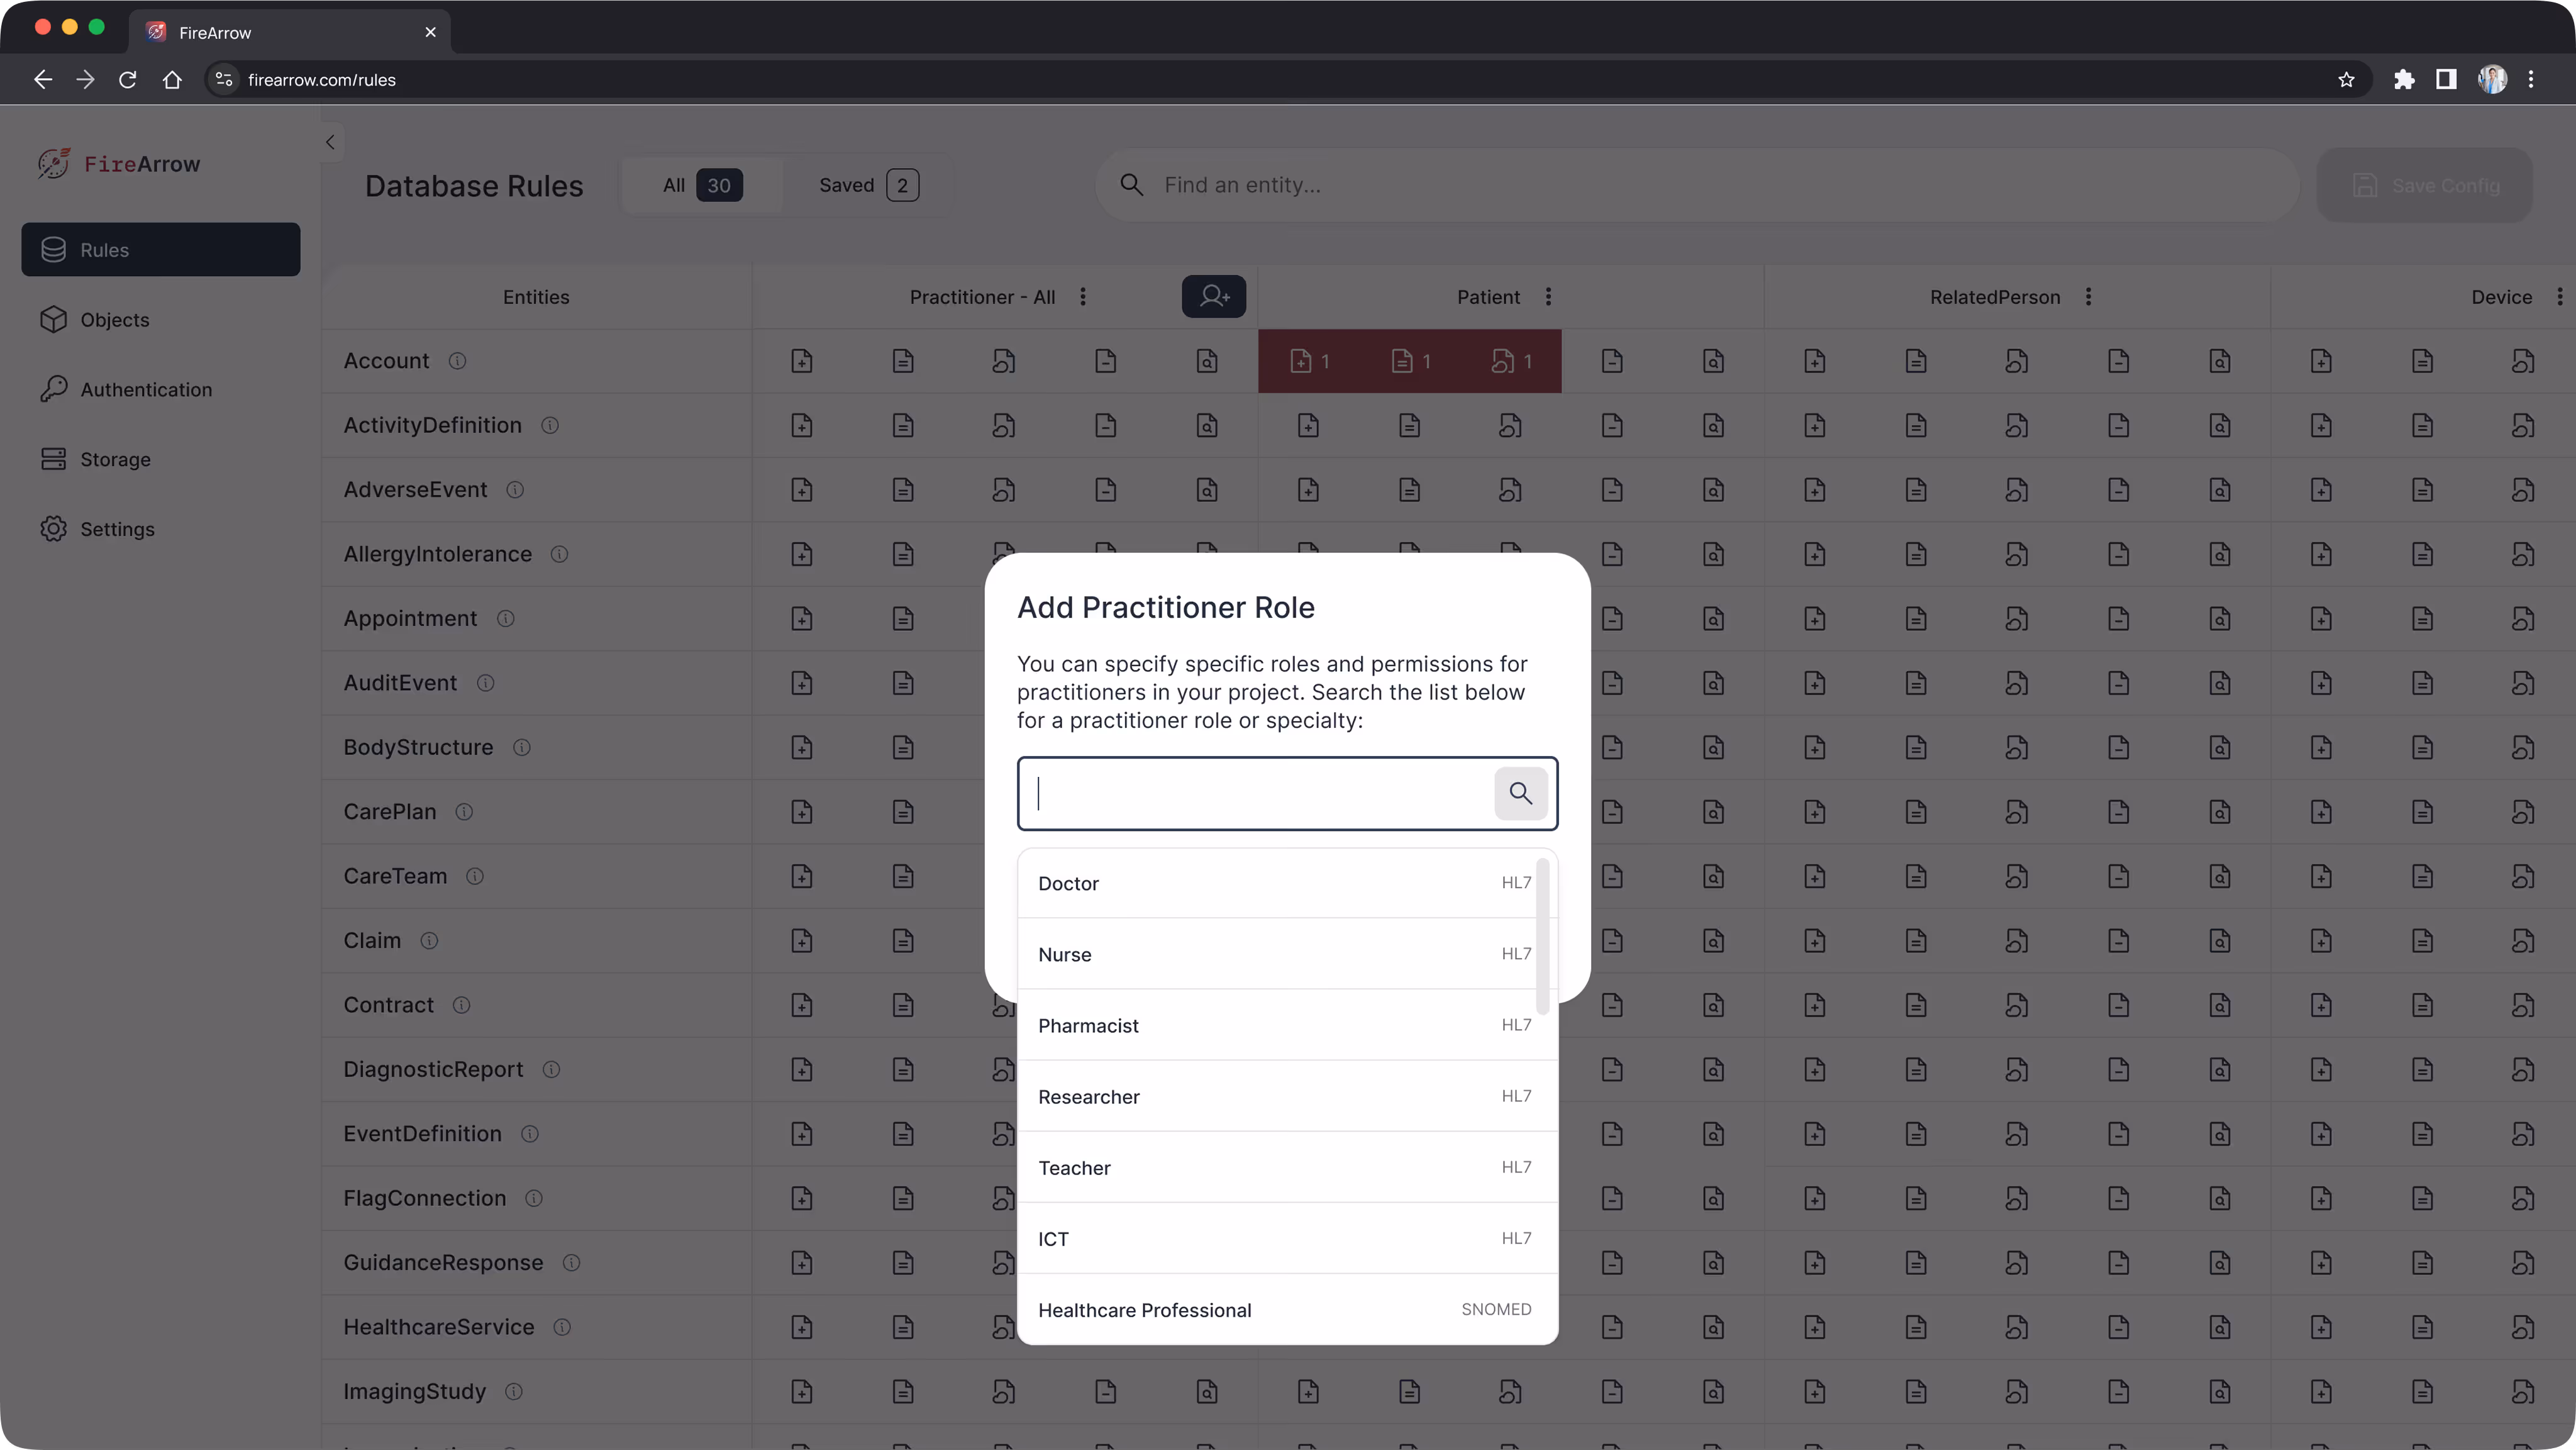Image resolution: width=2576 pixels, height=1450 pixels.
Task: Select Teacher from the role list
Action: pos(1287,1167)
